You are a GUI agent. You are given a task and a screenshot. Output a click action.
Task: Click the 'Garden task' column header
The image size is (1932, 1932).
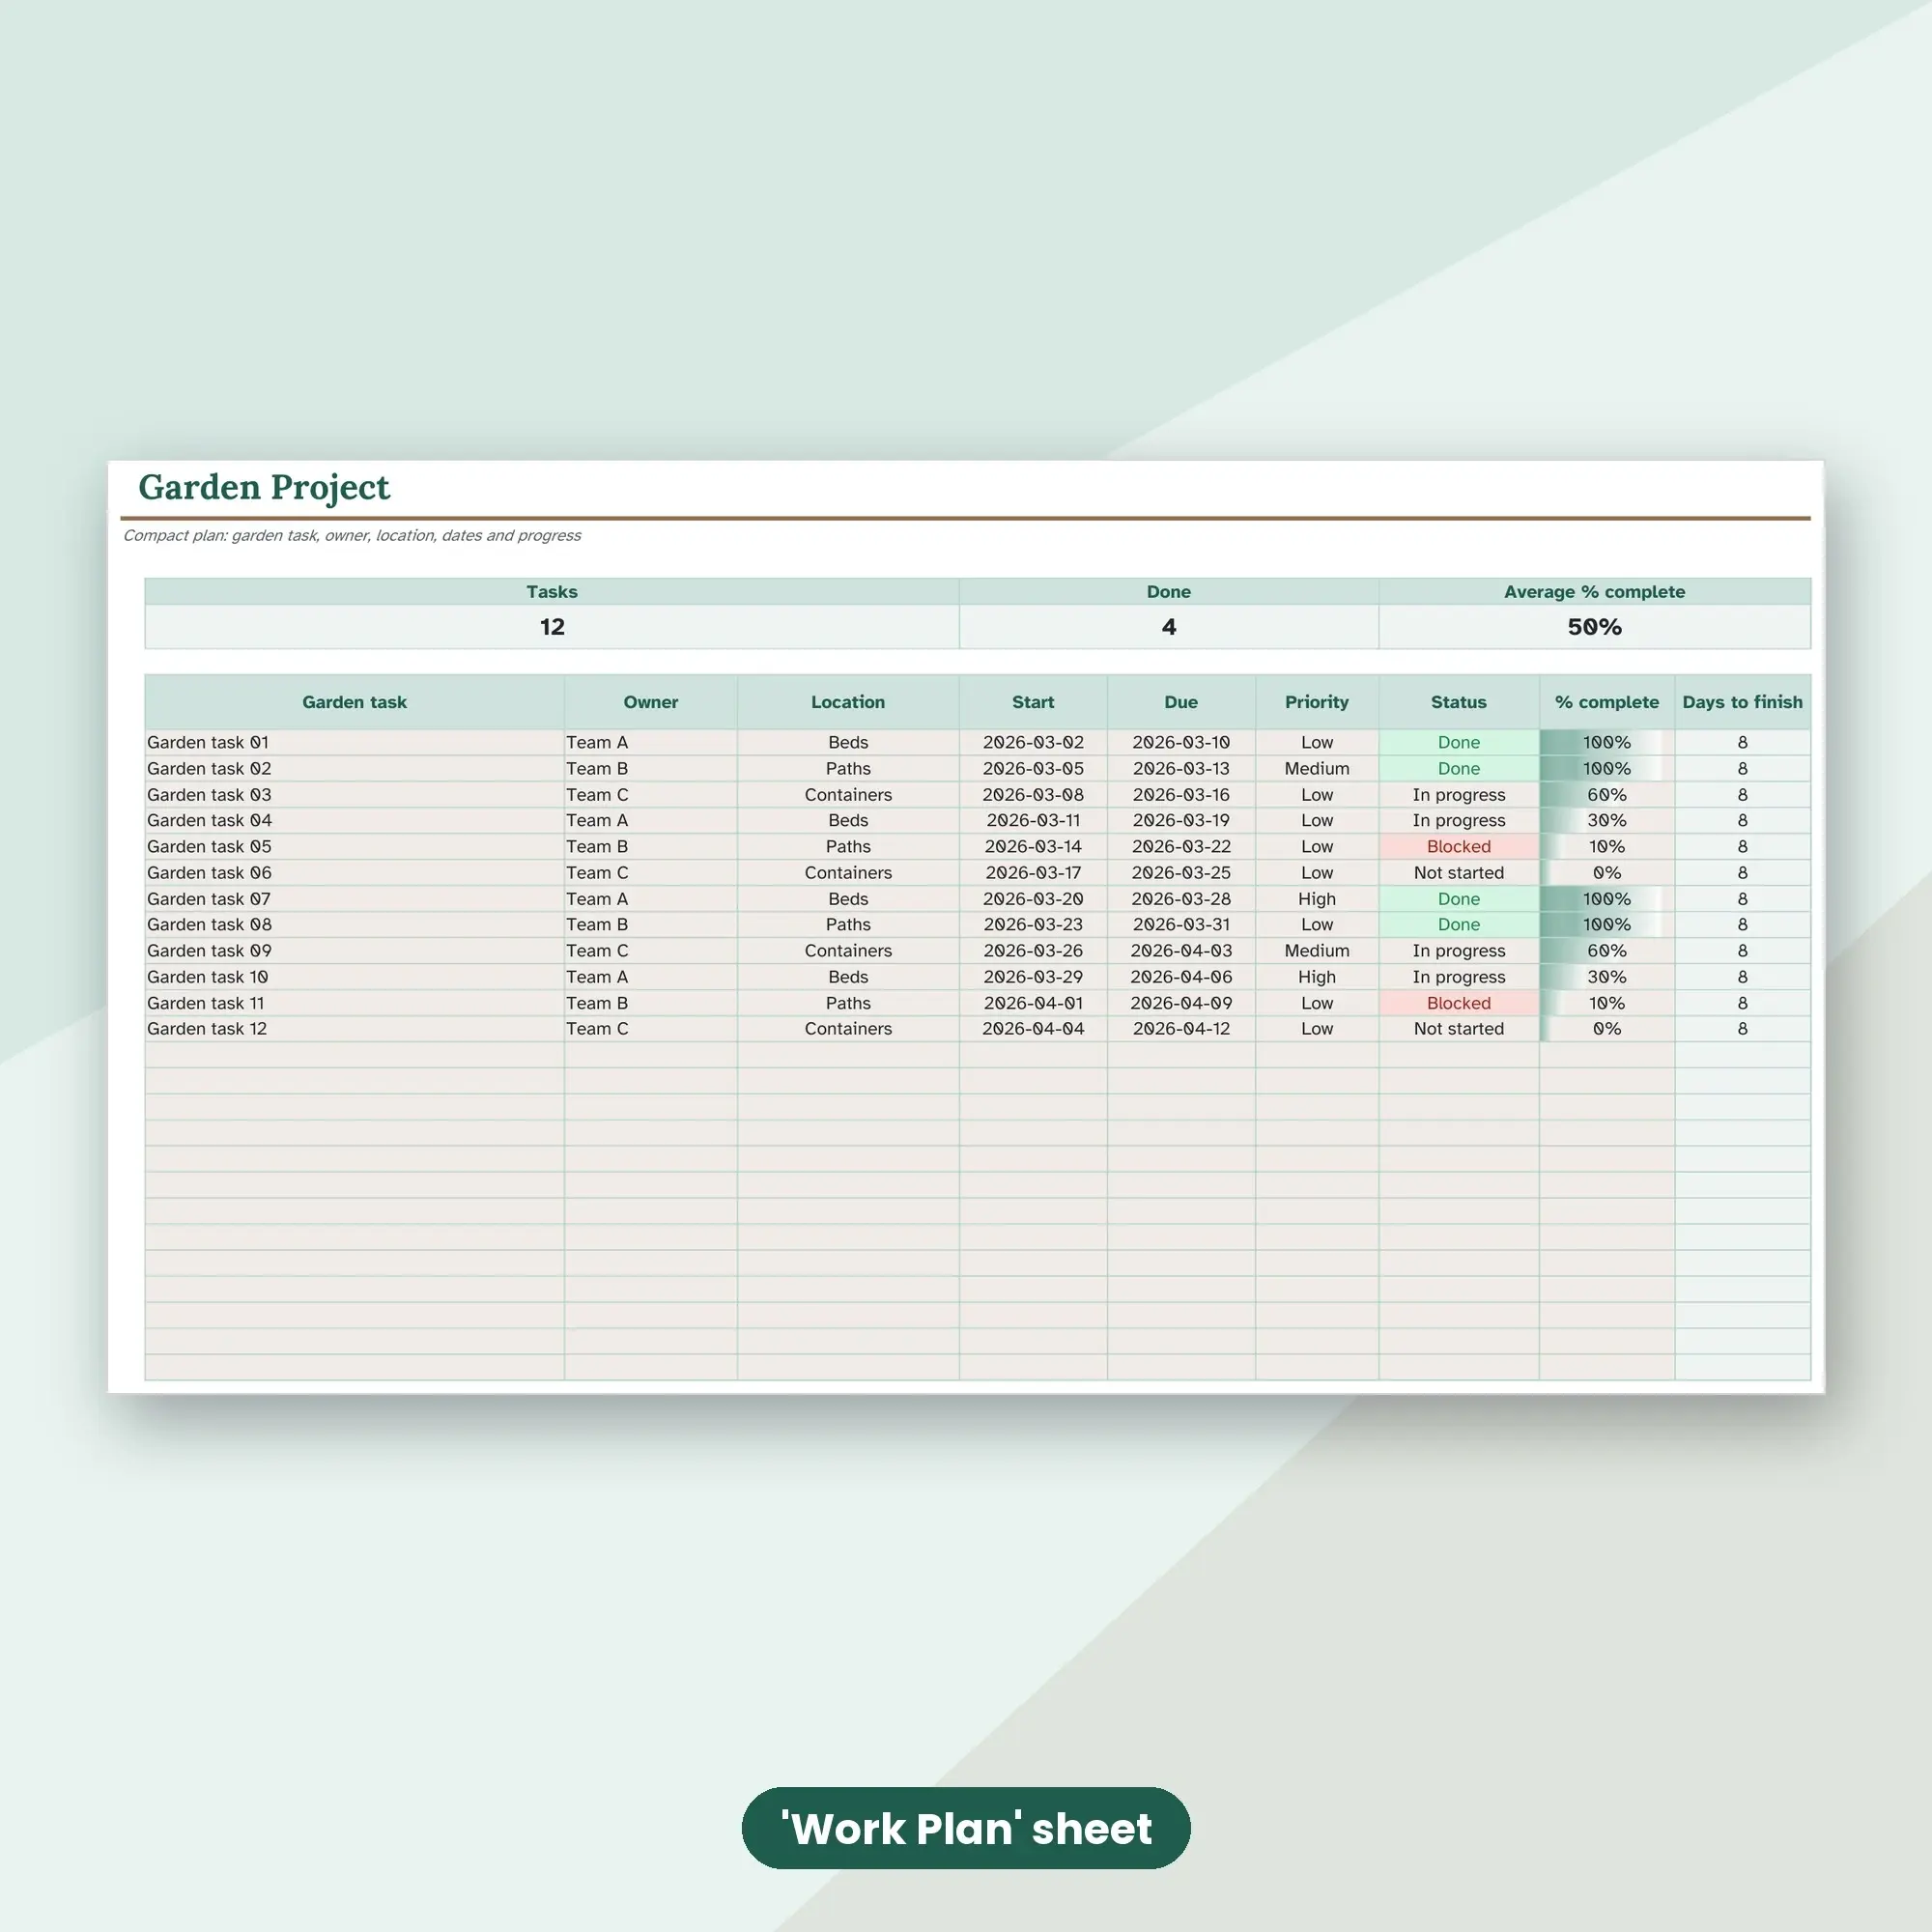(x=355, y=702)
